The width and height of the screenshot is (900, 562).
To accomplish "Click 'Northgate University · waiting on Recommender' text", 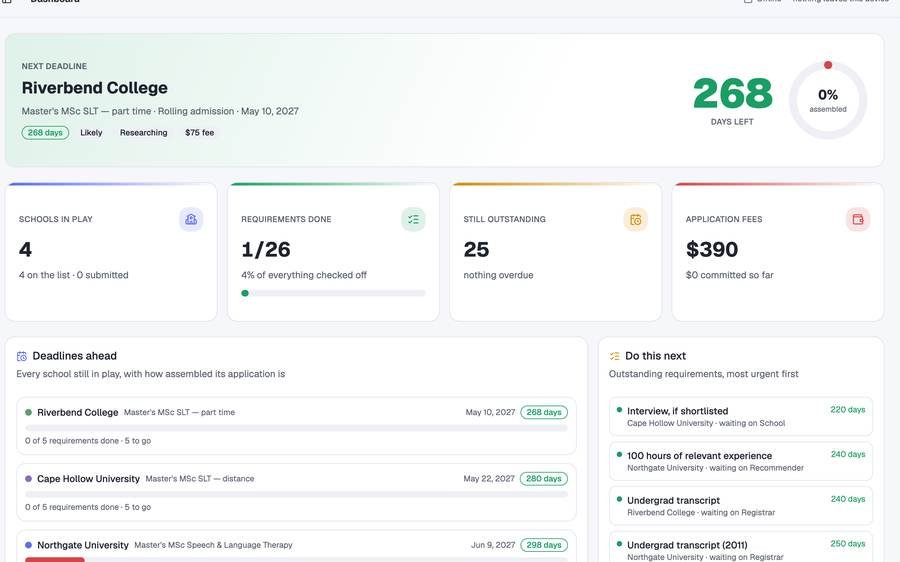I will point(715,468).
